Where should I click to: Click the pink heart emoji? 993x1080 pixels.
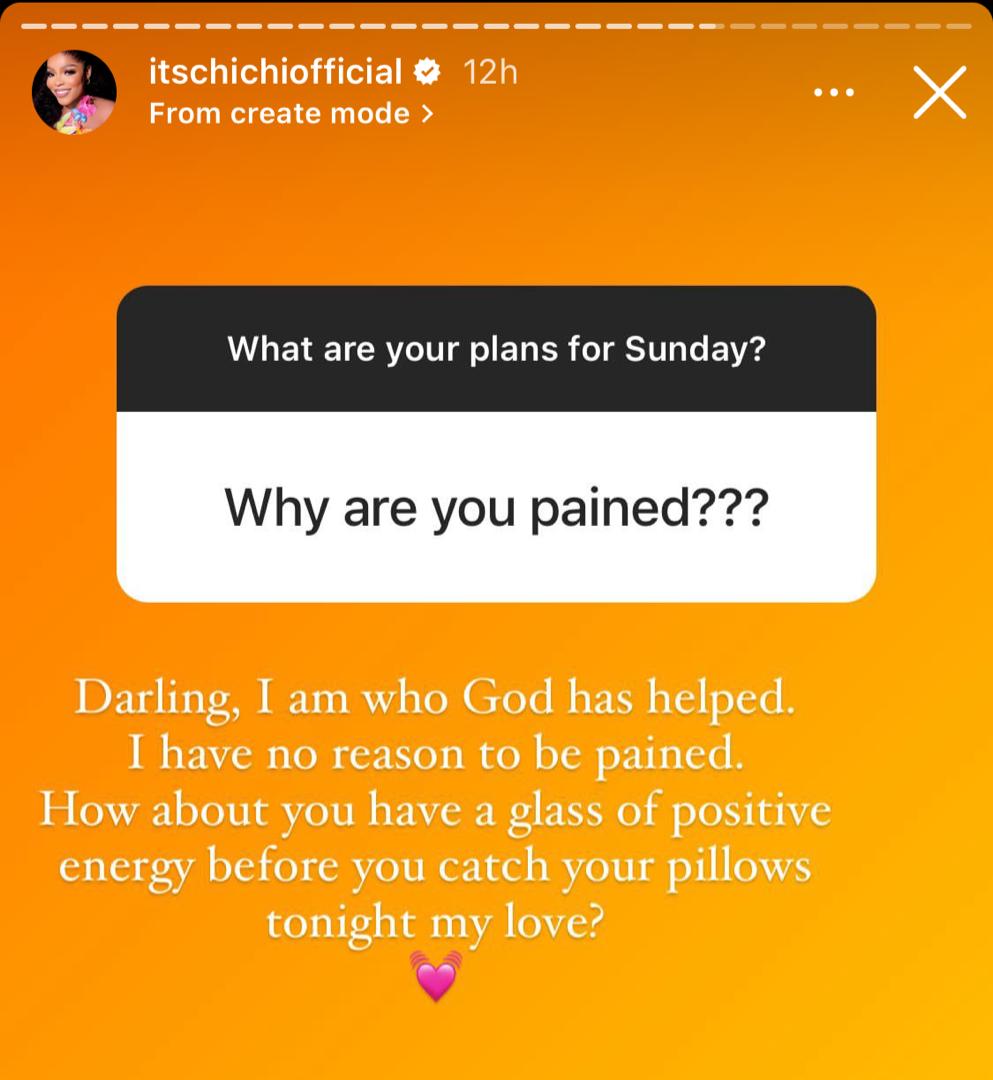(436, 976)
